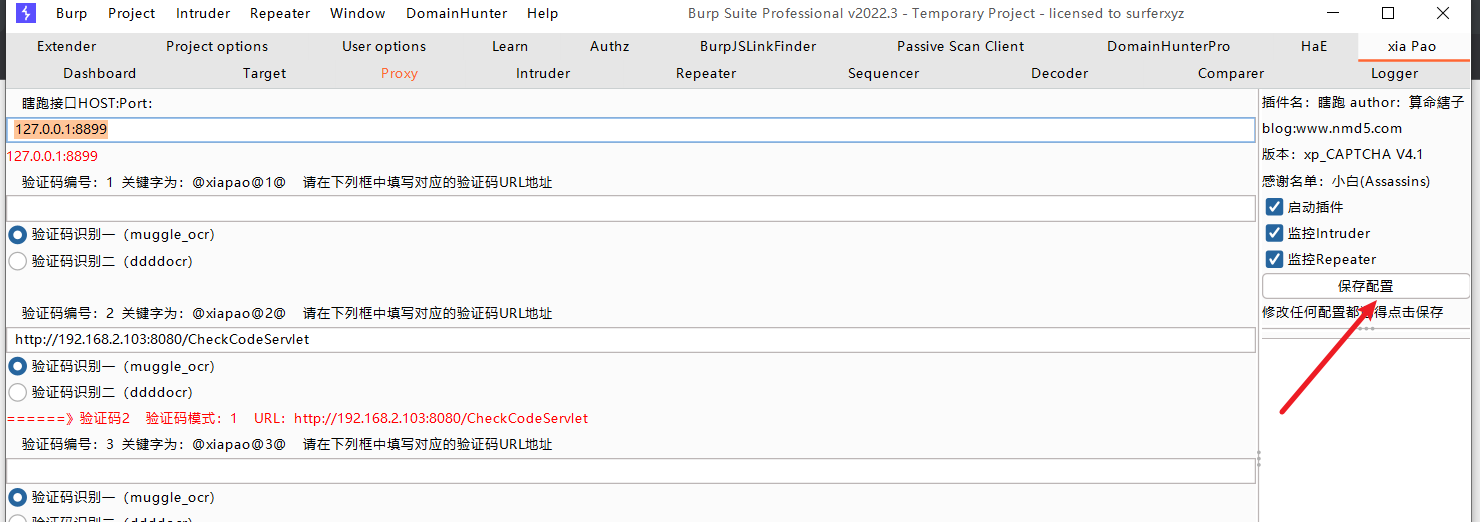Open the Help menu
The image size is (1480, 522).
543,13
